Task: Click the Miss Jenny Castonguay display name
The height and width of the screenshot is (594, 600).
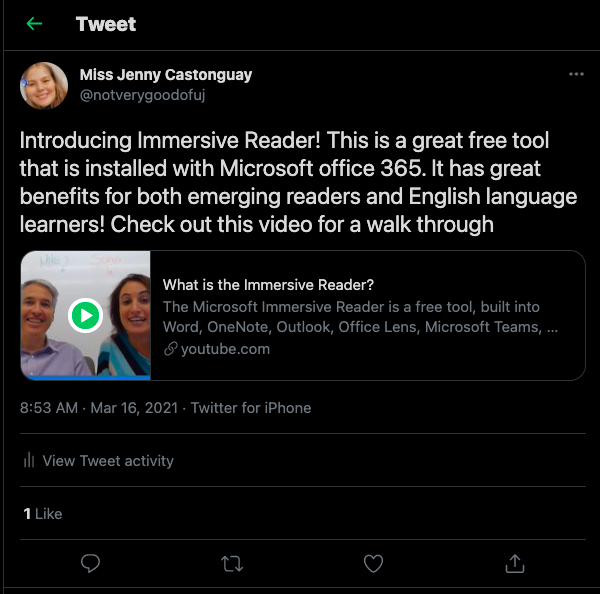Action: [x=166, y=75]
